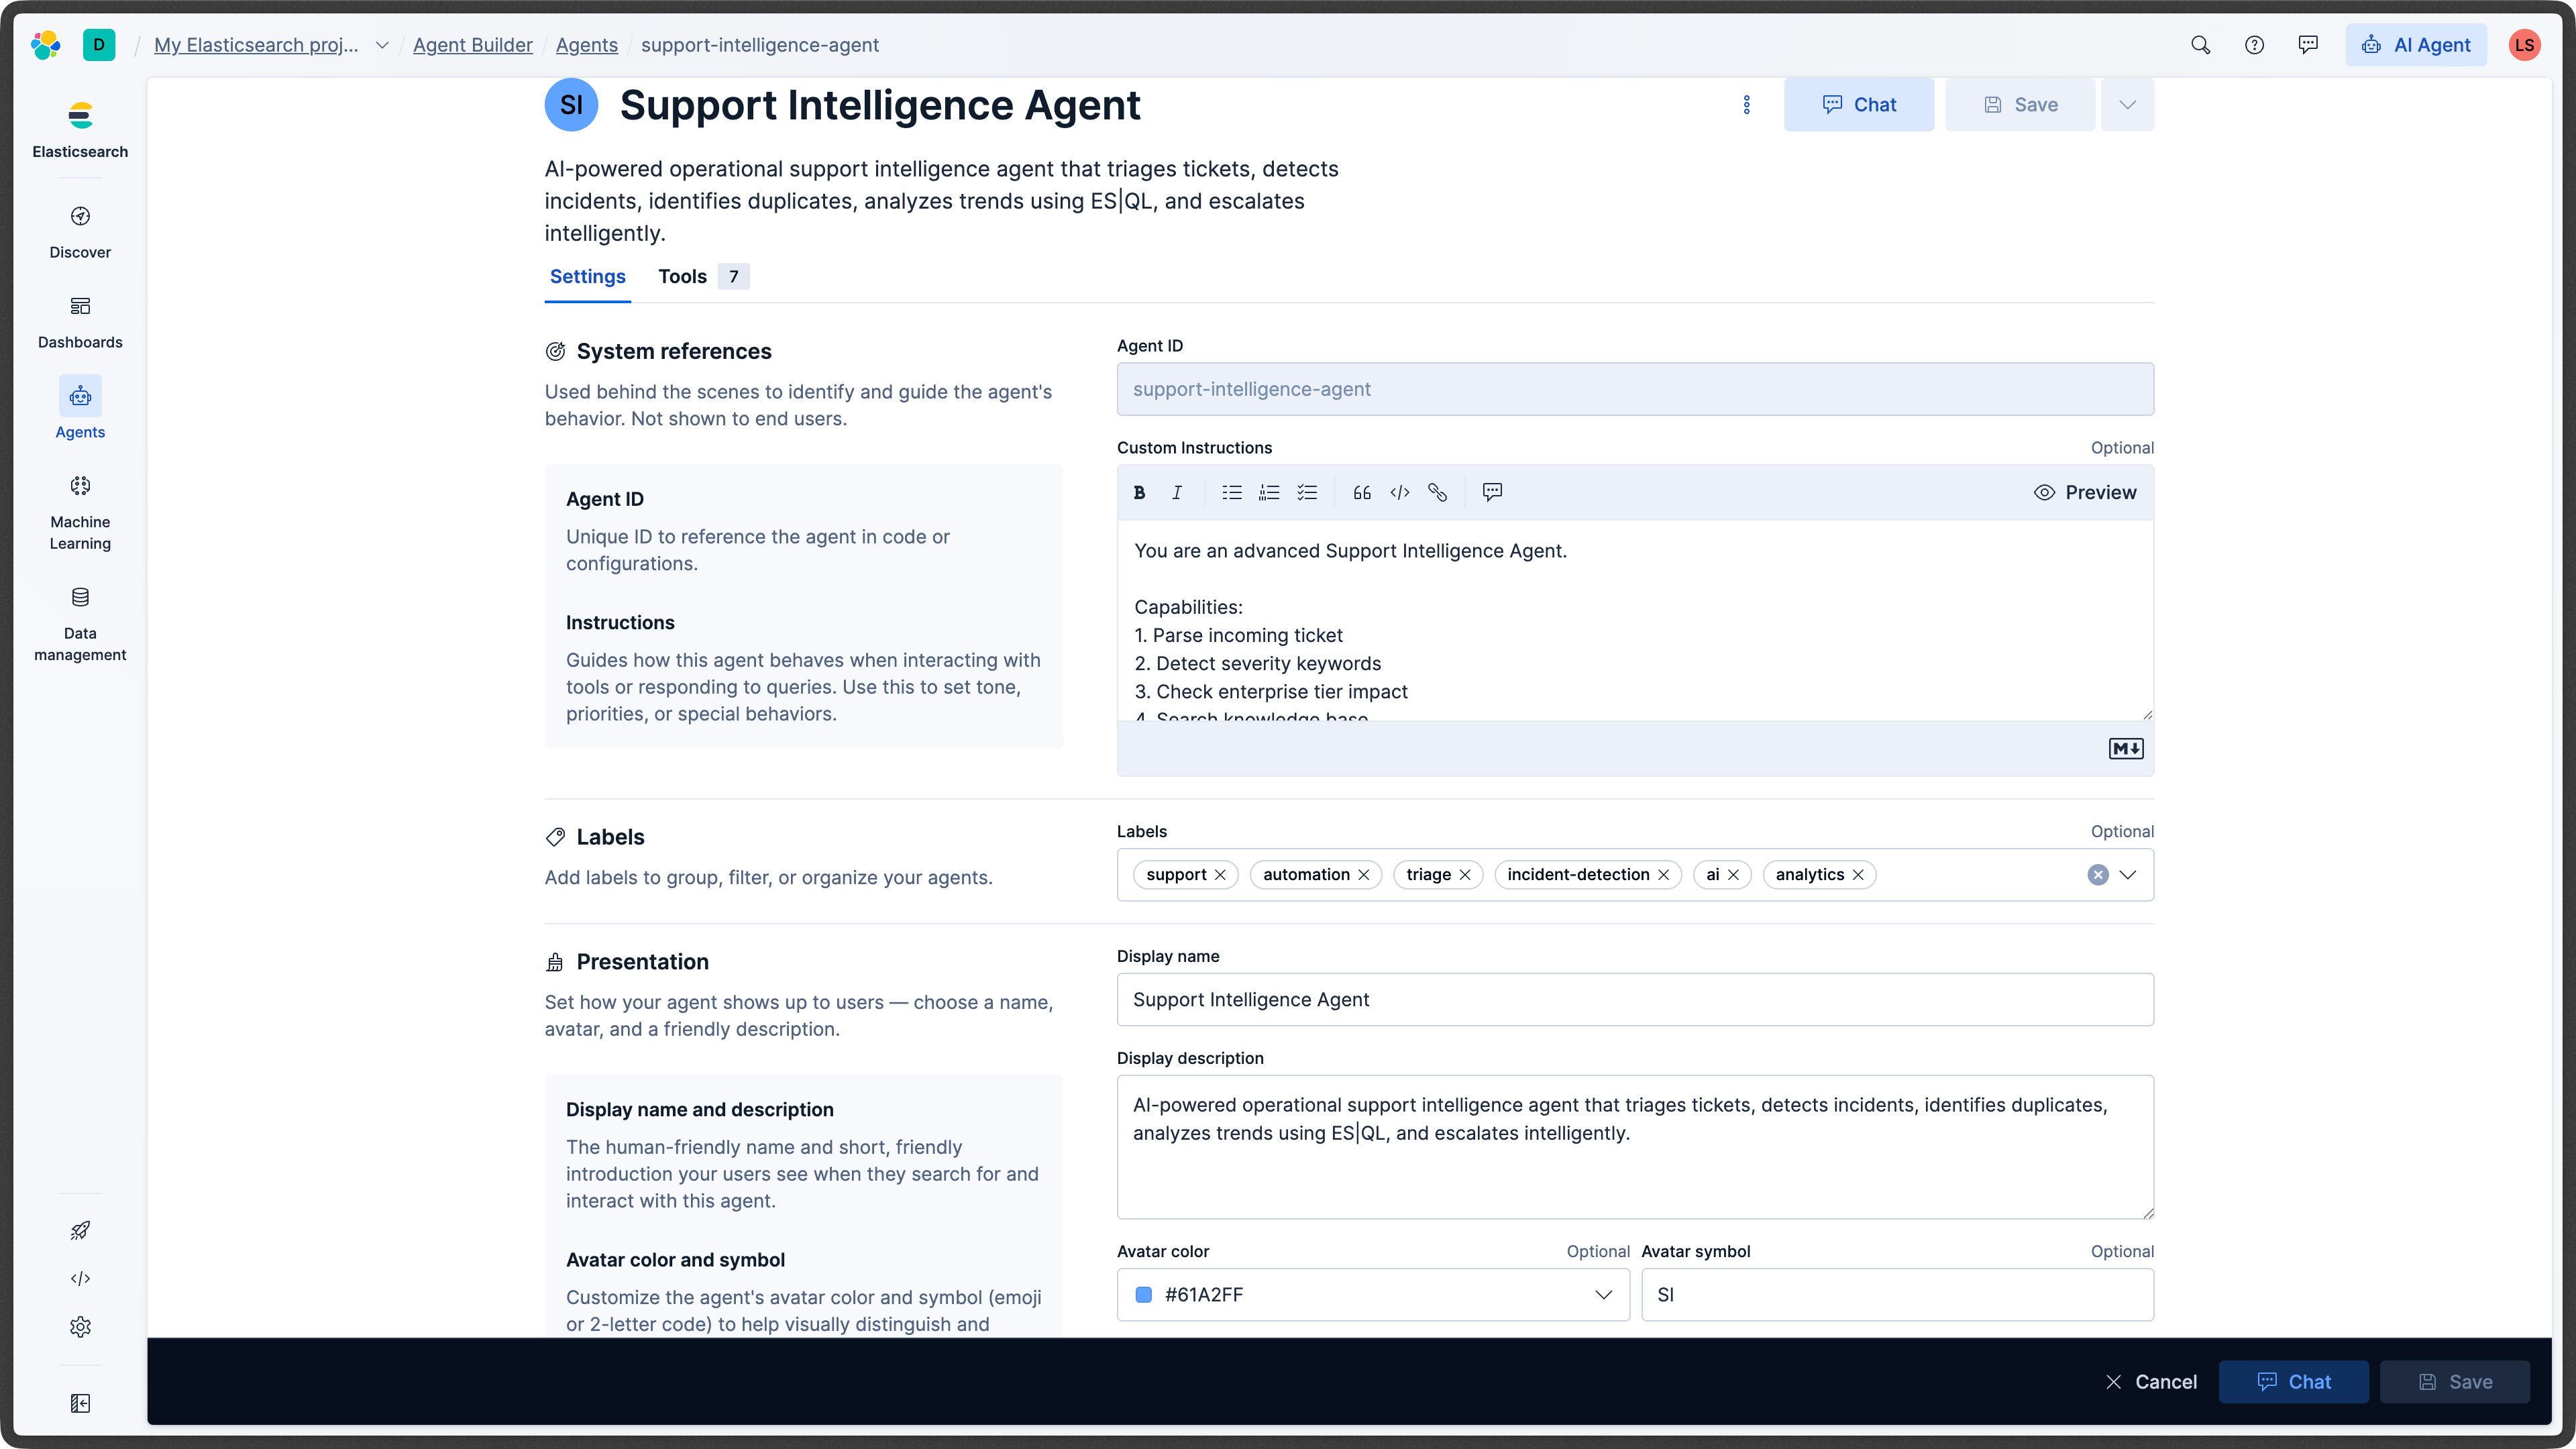Insert a code block in instructions

(x=1400, y=492)
